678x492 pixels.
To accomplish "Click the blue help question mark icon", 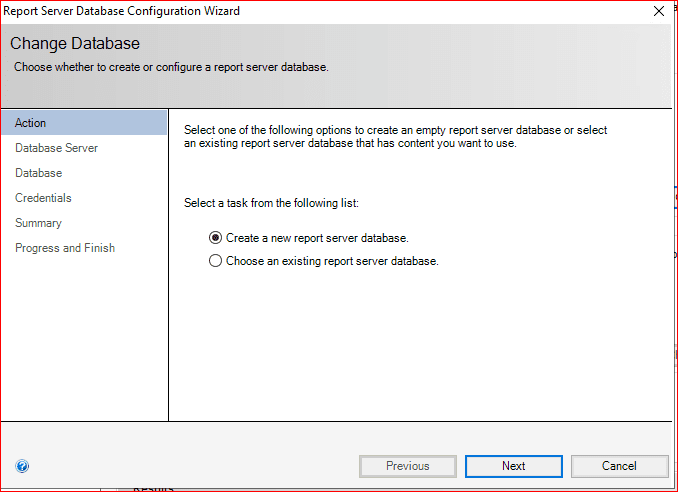I will (22, 466).
